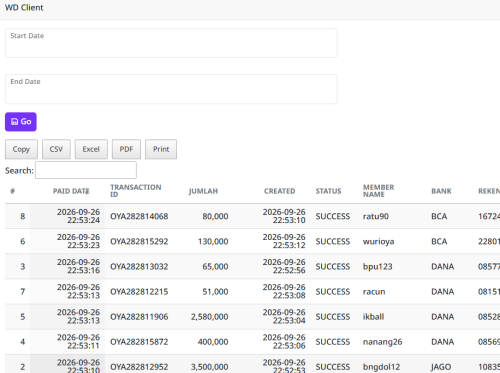Click the Copy export button

point(21,149)
